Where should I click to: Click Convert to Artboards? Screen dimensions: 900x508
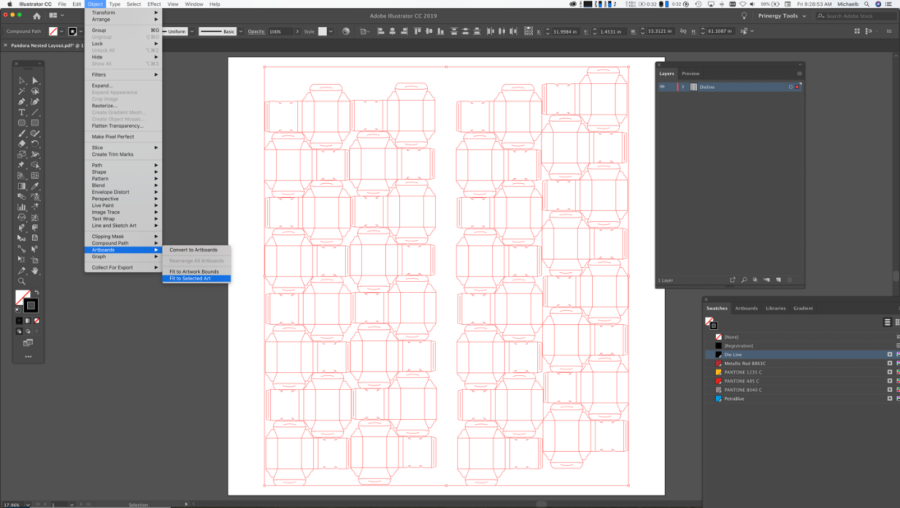(x=193, y=250)
